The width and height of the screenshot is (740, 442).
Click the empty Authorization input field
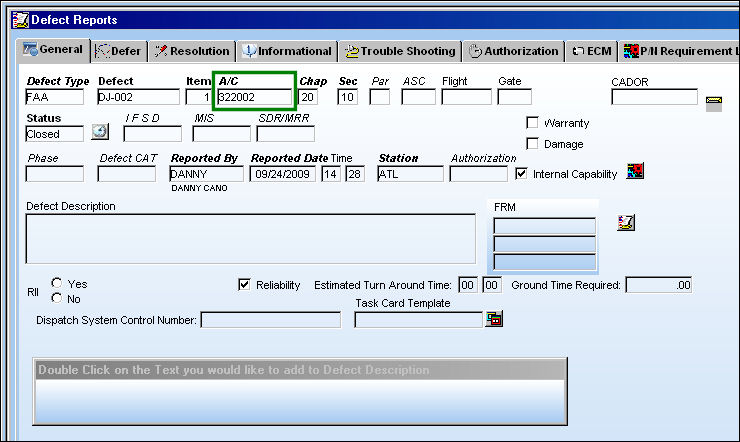479,174
